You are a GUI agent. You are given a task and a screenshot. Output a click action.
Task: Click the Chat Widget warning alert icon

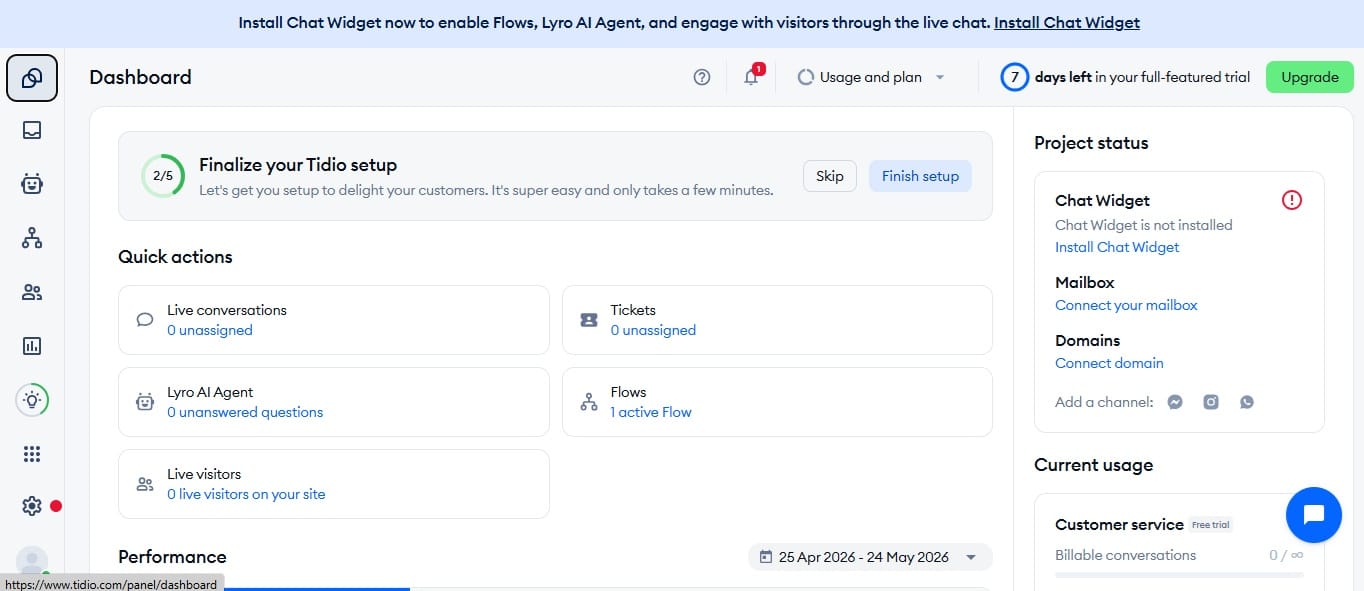click(1292, 200)
